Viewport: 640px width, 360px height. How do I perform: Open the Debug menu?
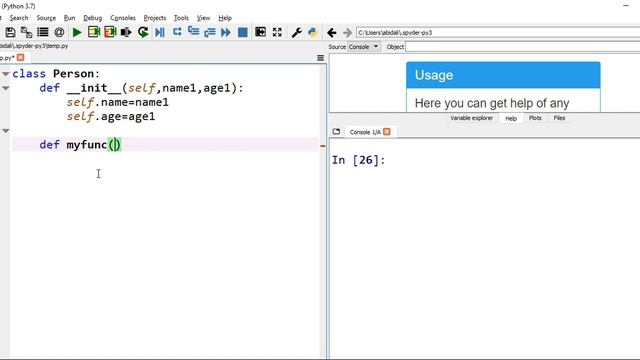(x=93, y=18)
